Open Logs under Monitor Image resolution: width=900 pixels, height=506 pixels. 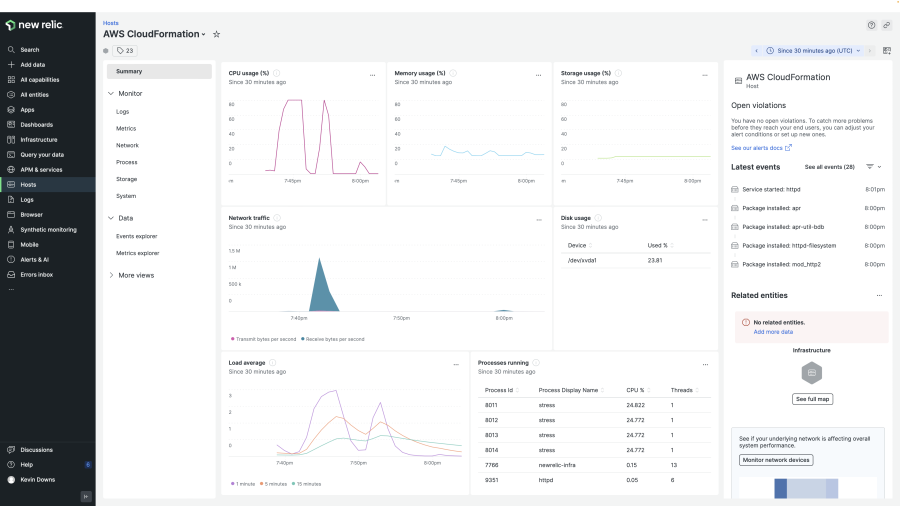pos(123,112)
